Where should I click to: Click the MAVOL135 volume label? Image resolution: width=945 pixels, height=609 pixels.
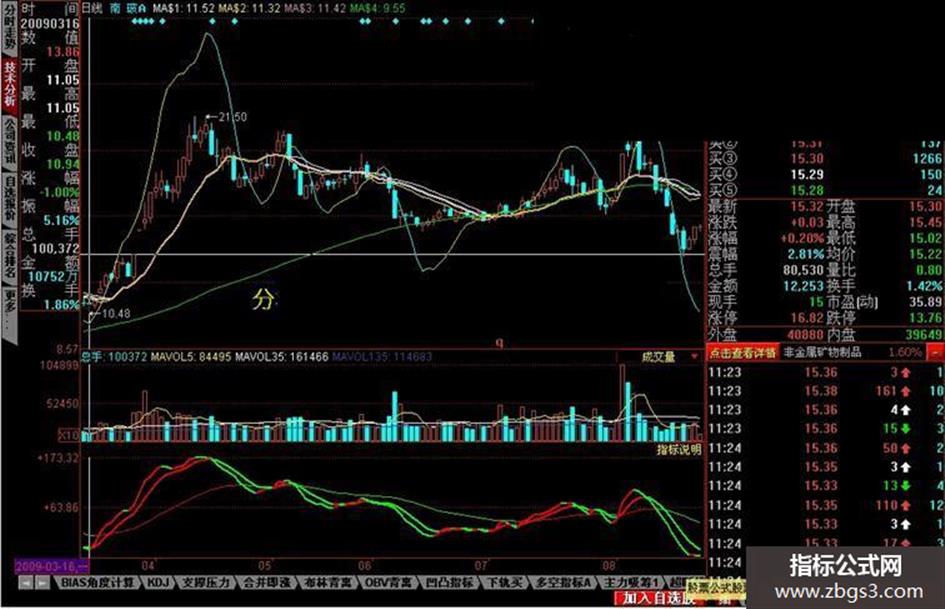click(x=381, y=357)
